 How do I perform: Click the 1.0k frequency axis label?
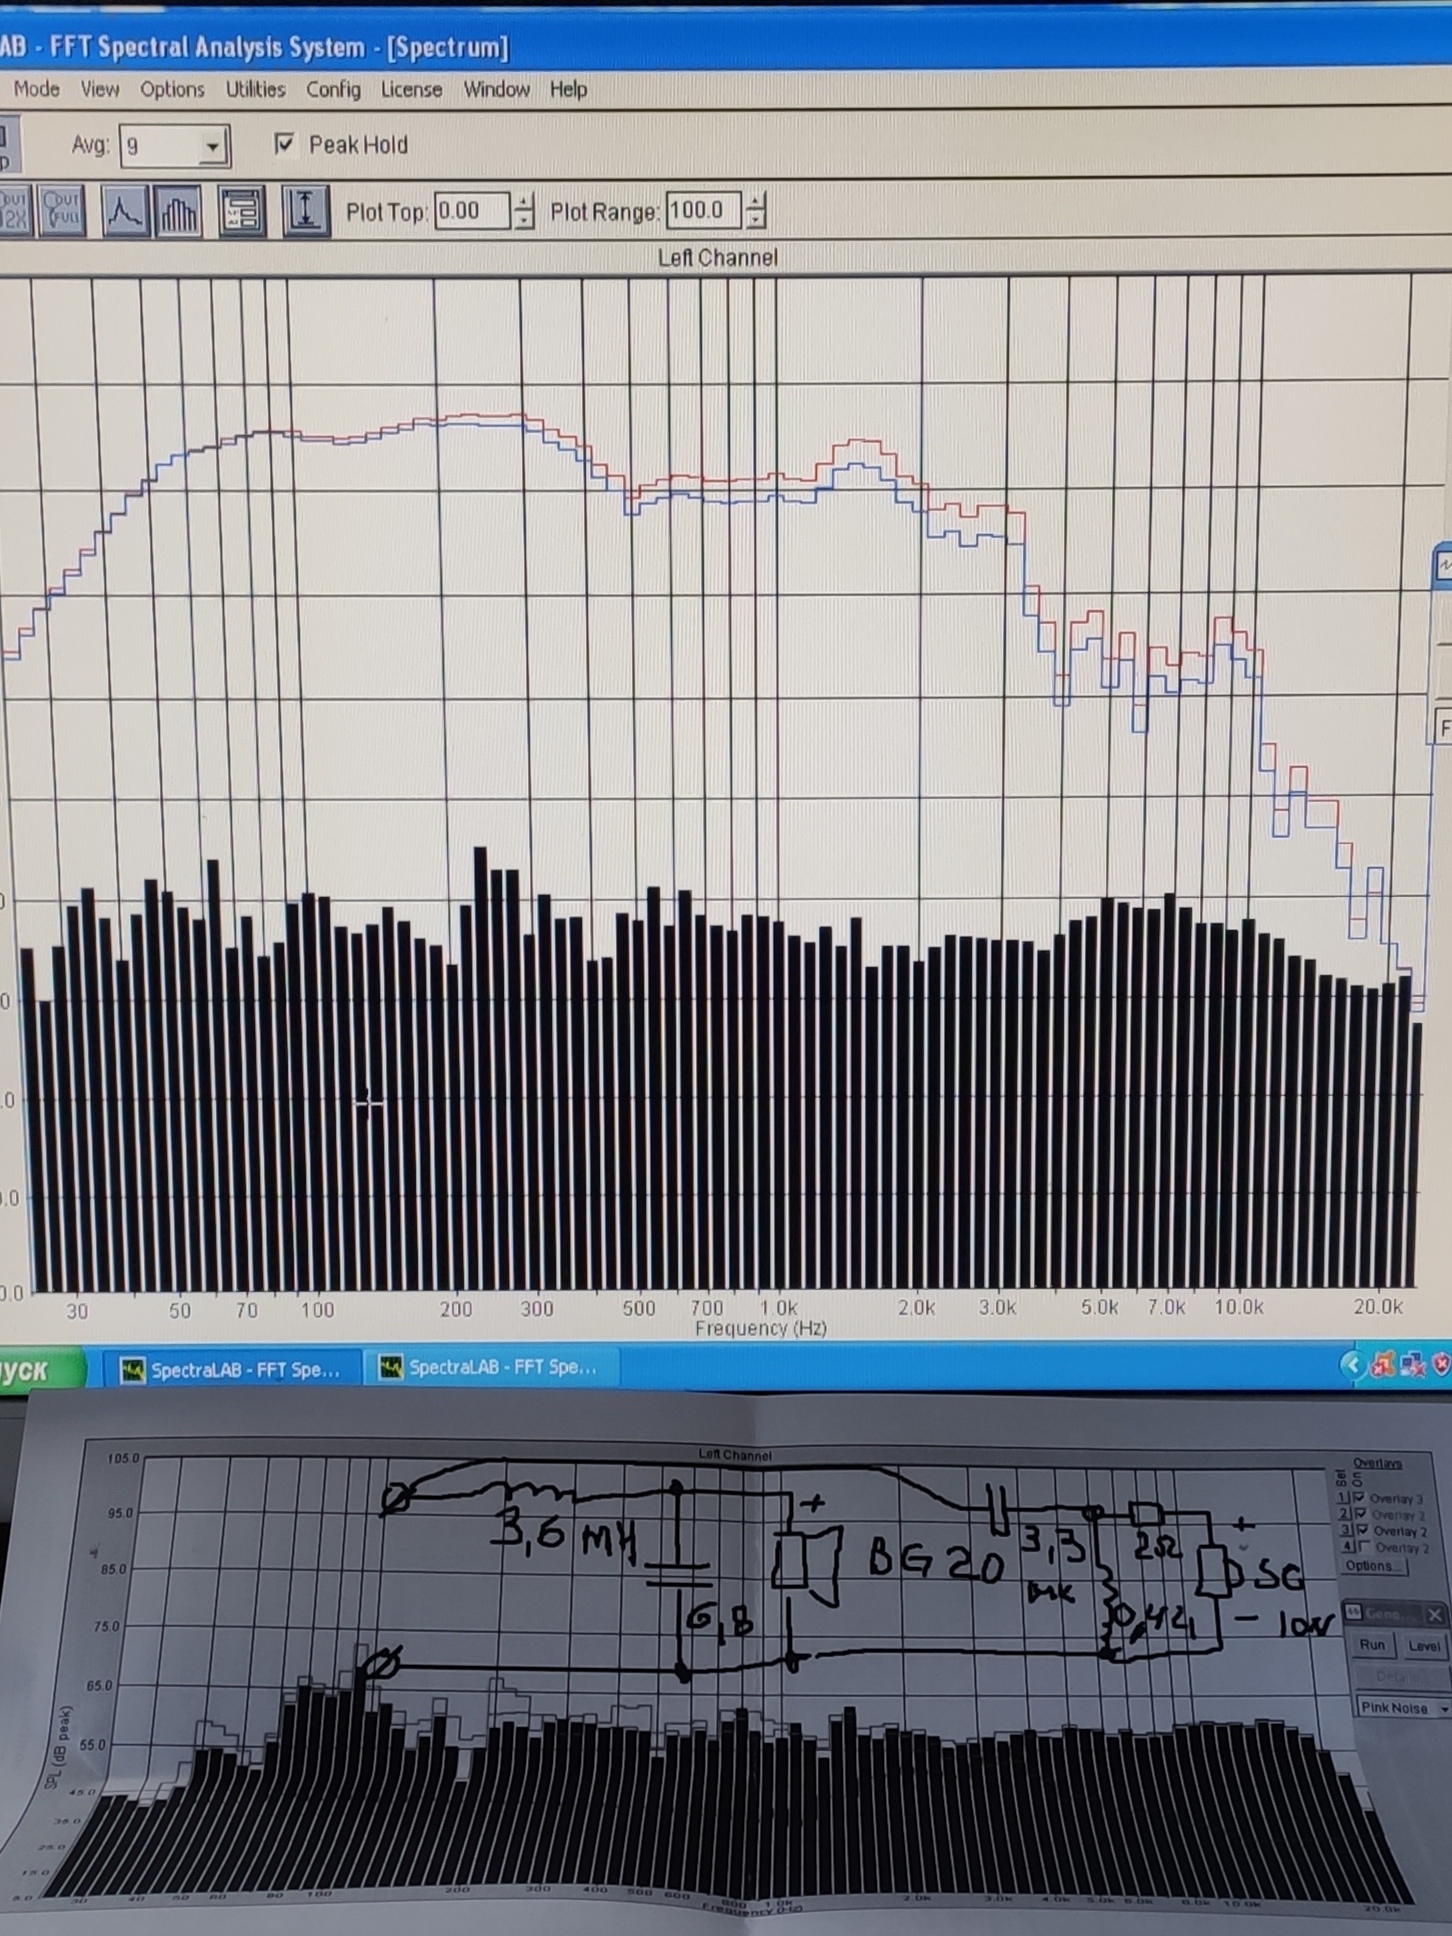[778, 1308]
